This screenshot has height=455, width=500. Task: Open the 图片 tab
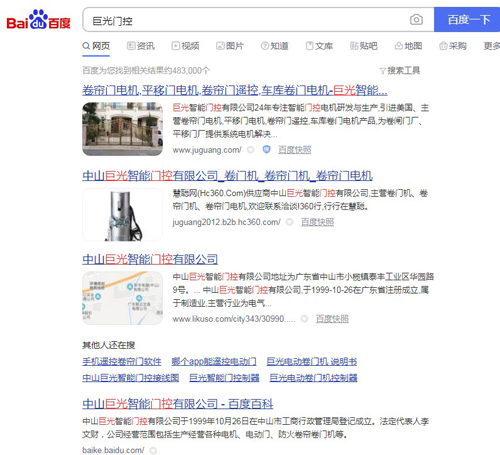coord(230,46)
